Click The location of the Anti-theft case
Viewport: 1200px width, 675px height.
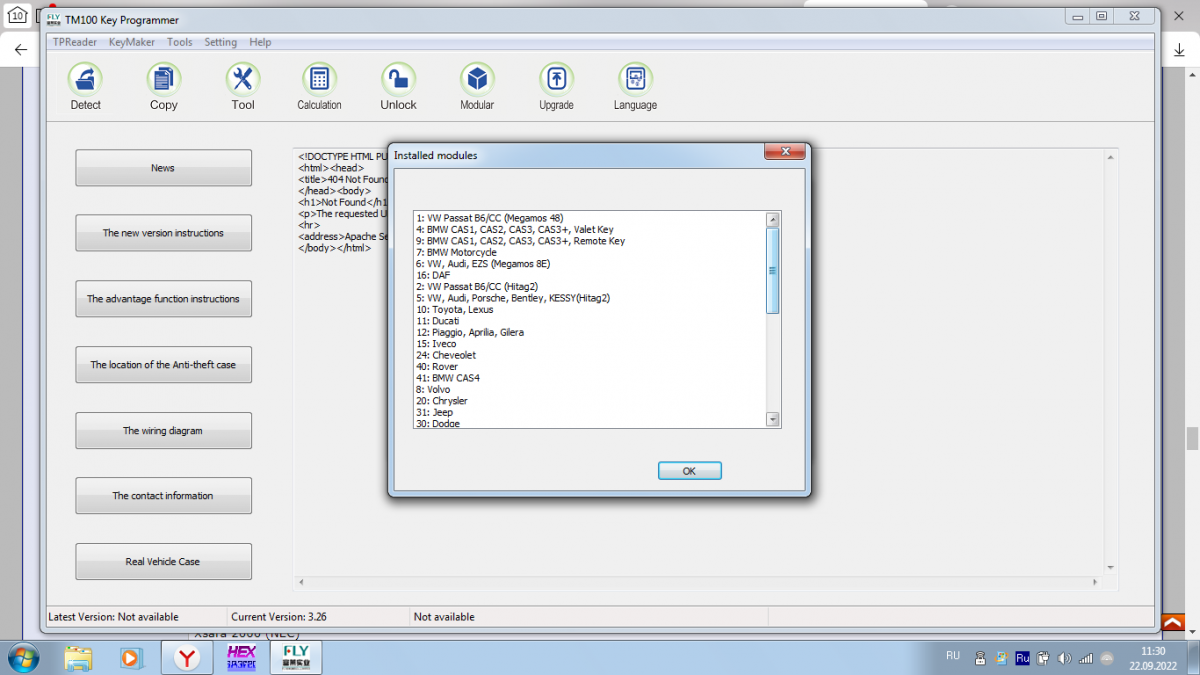(x=163, y=365)
